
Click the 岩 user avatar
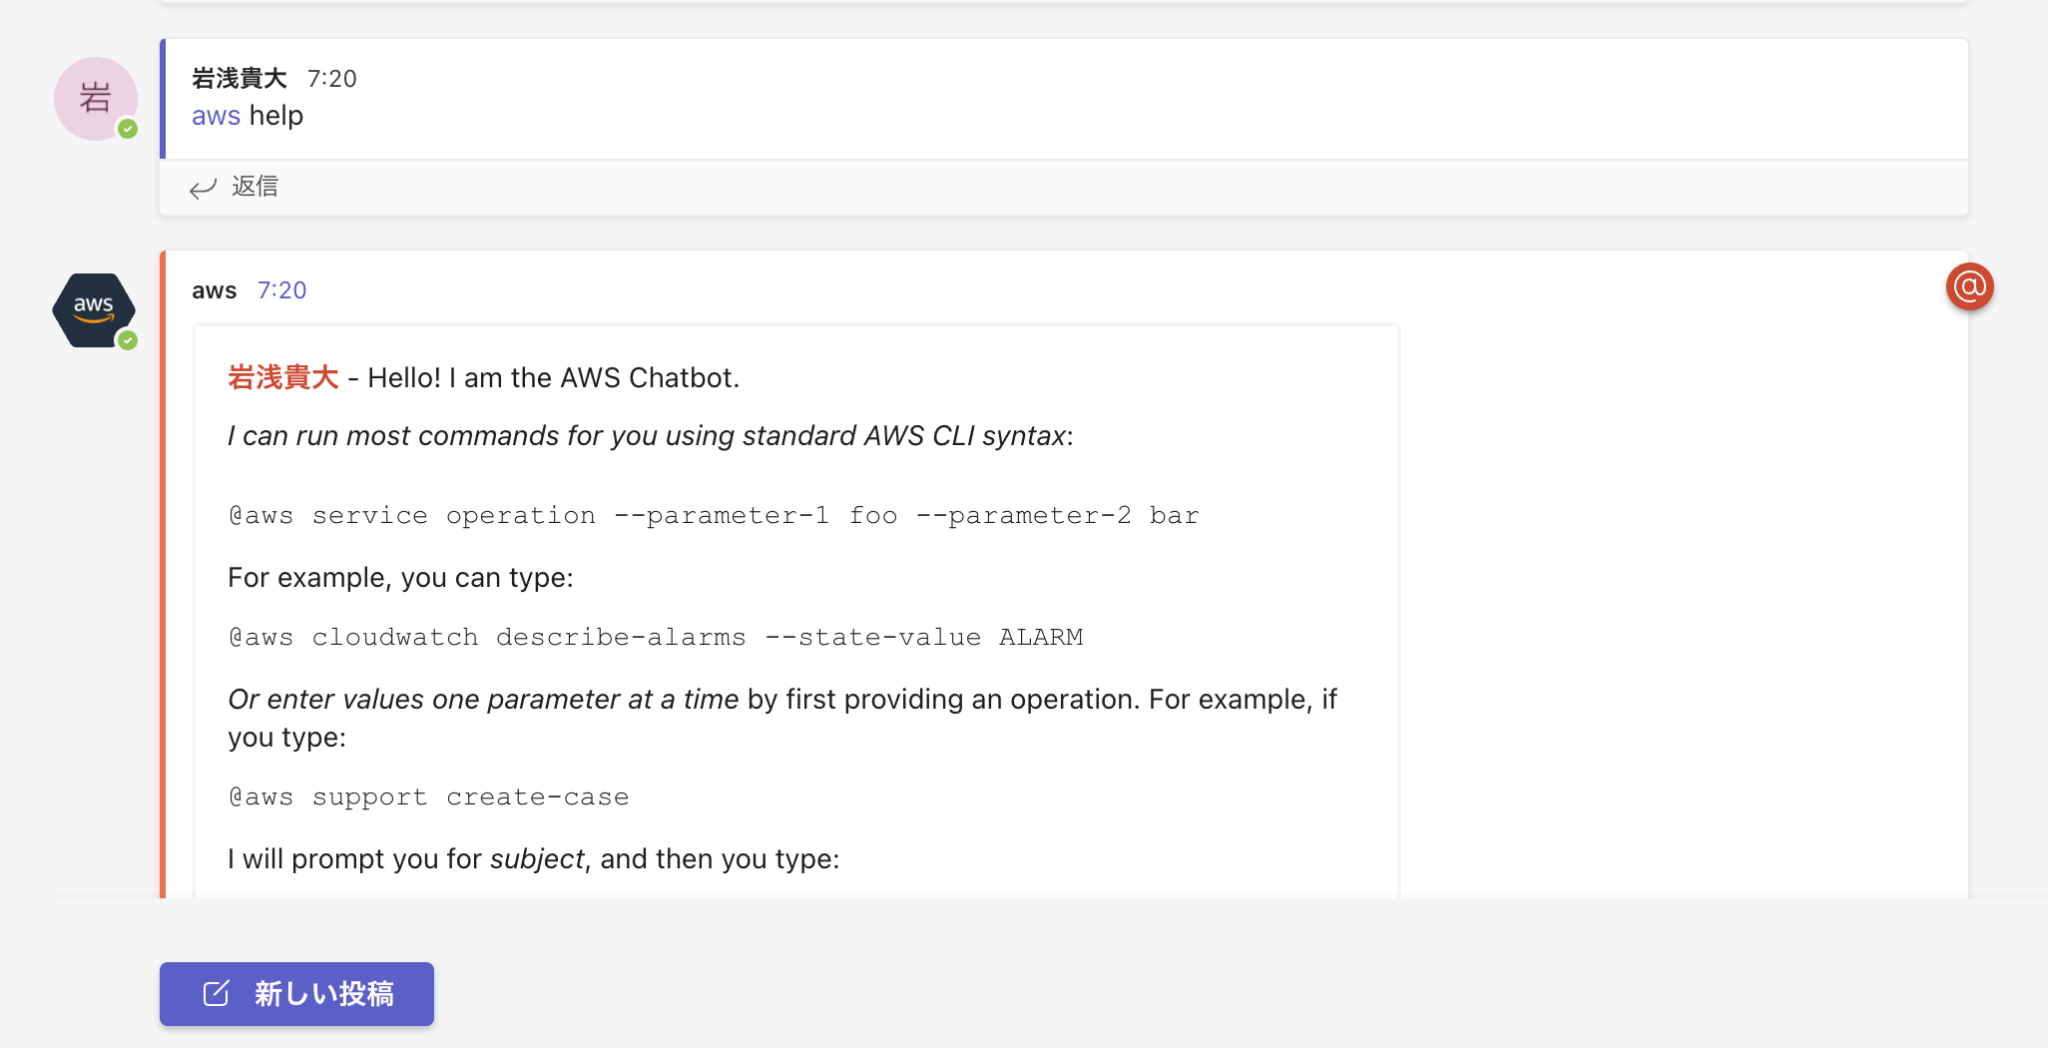95,98
